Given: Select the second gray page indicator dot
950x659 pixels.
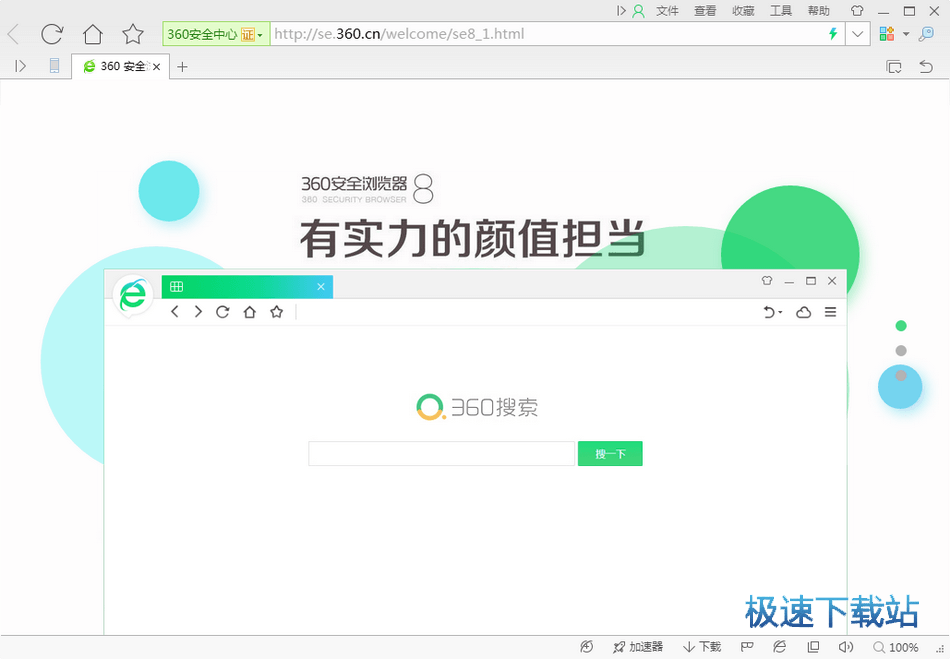Looking at the screenshot, I should (x=901, y=351).
